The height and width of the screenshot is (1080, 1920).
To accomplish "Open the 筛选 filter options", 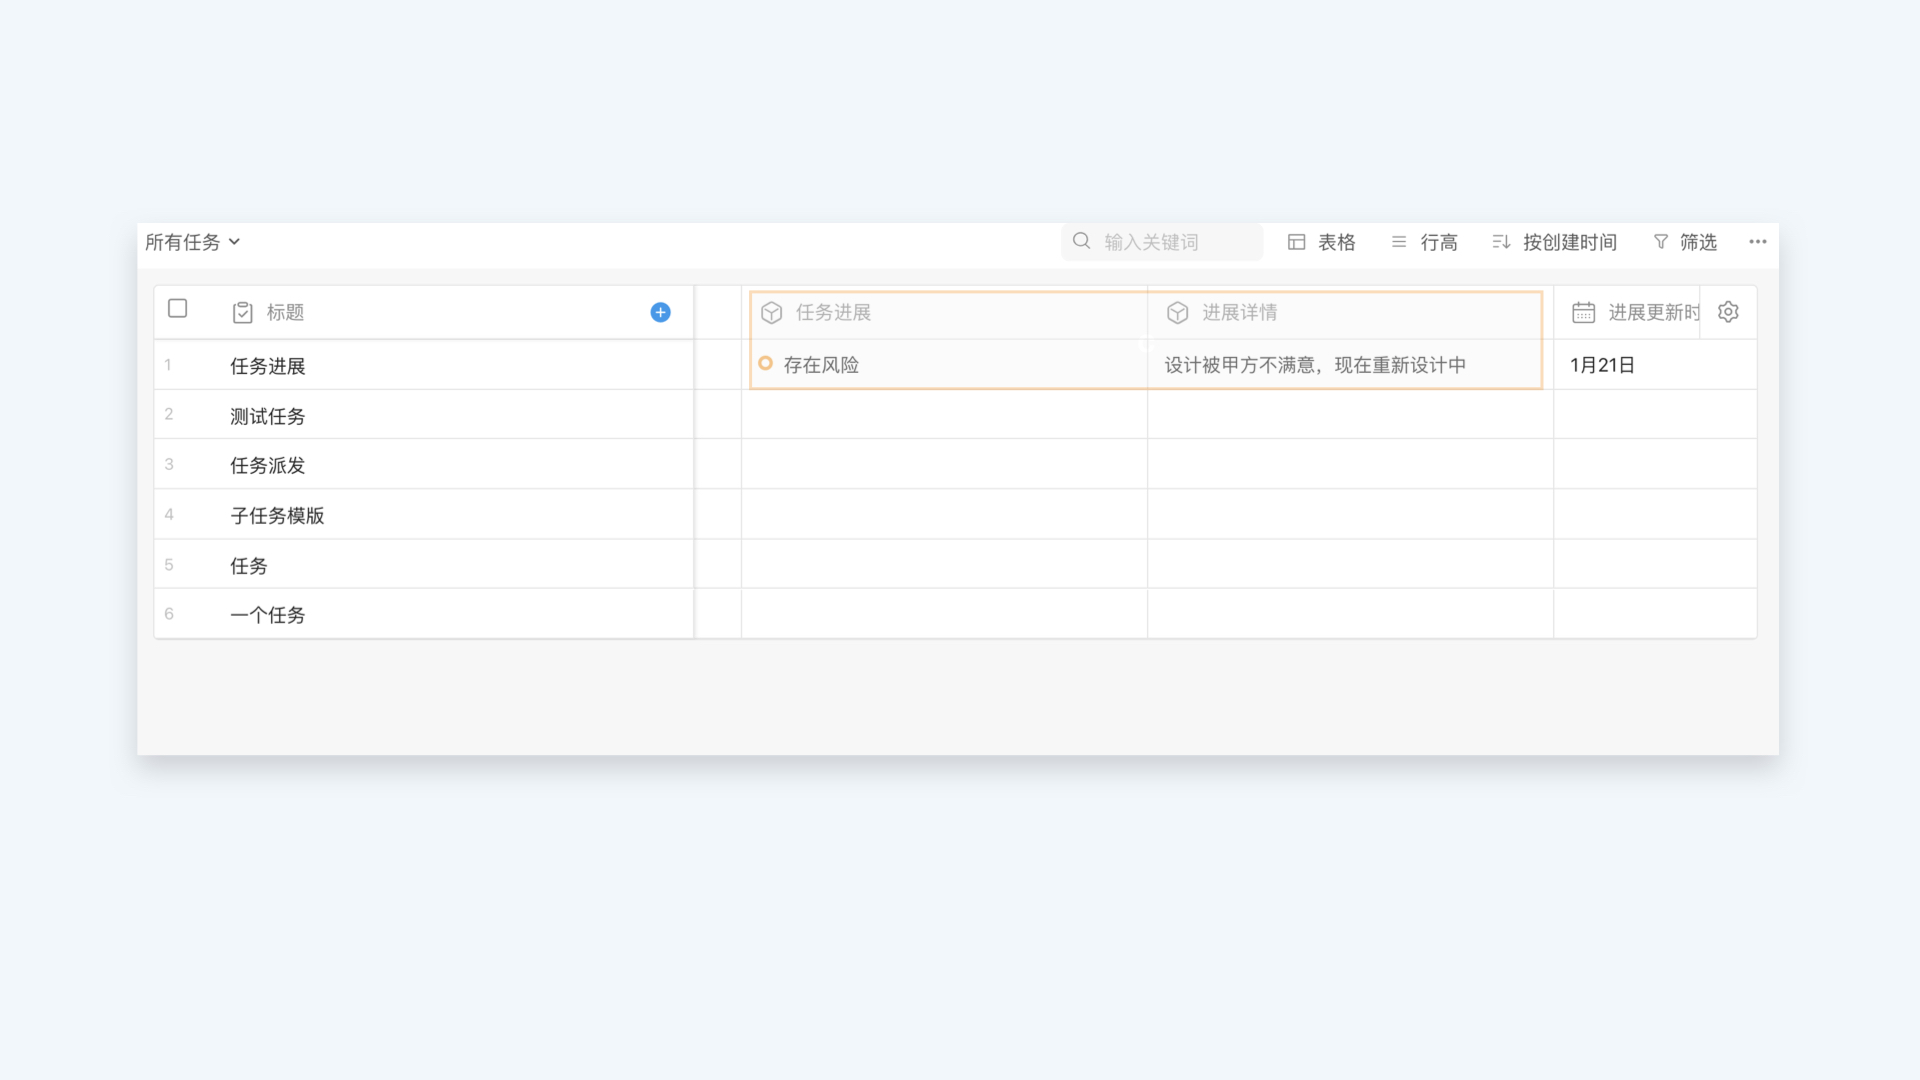I will coord(1685,242).
